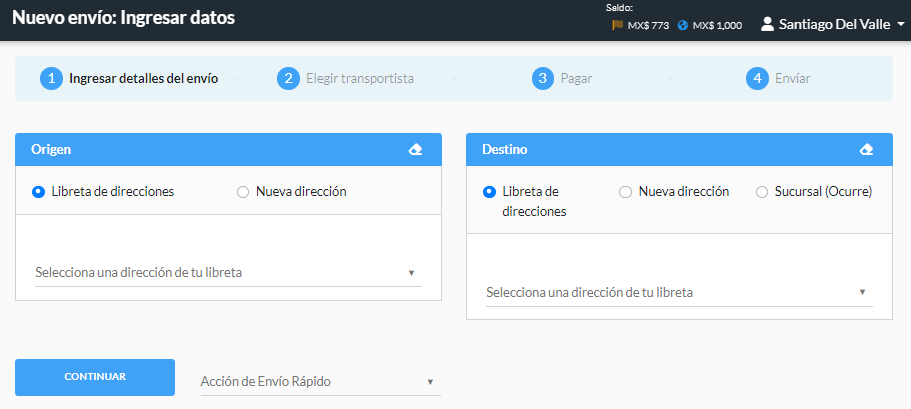Clear the Destino section with eraser icon
This screenshot has width=911, height=409.
point(867,150)
